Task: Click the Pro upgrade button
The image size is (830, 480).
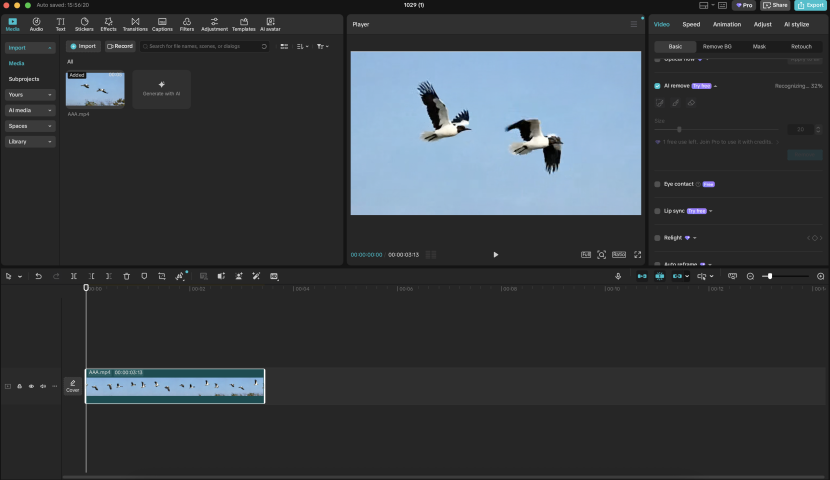Action: tap(744, 5)
